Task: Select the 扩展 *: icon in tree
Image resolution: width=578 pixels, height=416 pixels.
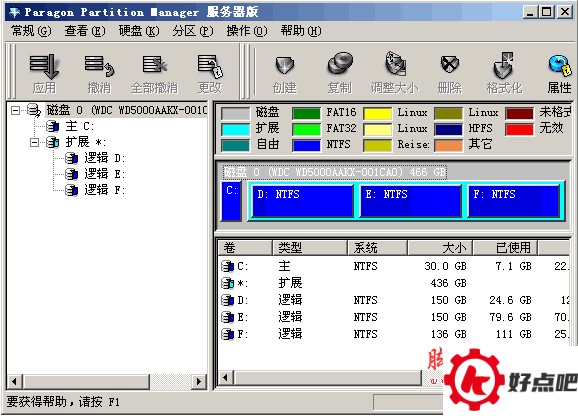Action: (53, 142)
